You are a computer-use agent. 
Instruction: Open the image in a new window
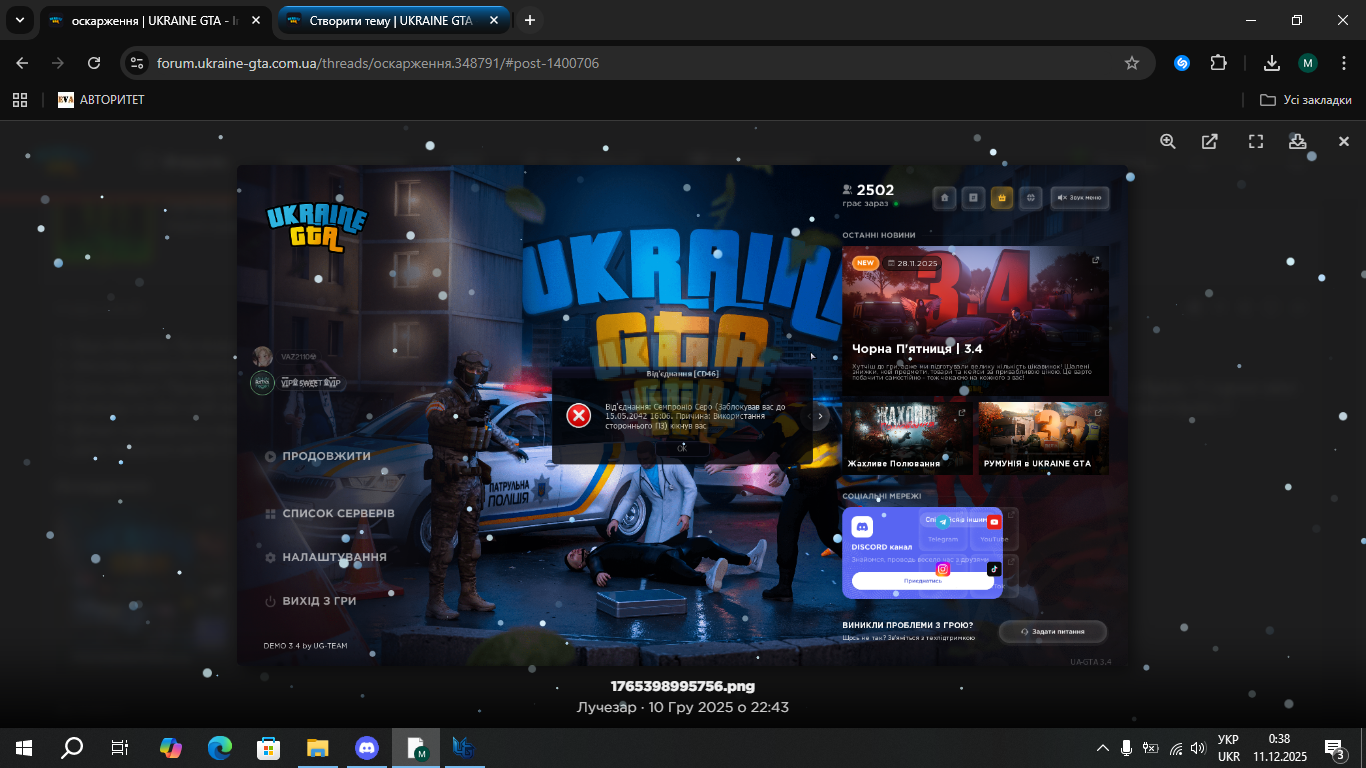click(x=1209, y=142)
